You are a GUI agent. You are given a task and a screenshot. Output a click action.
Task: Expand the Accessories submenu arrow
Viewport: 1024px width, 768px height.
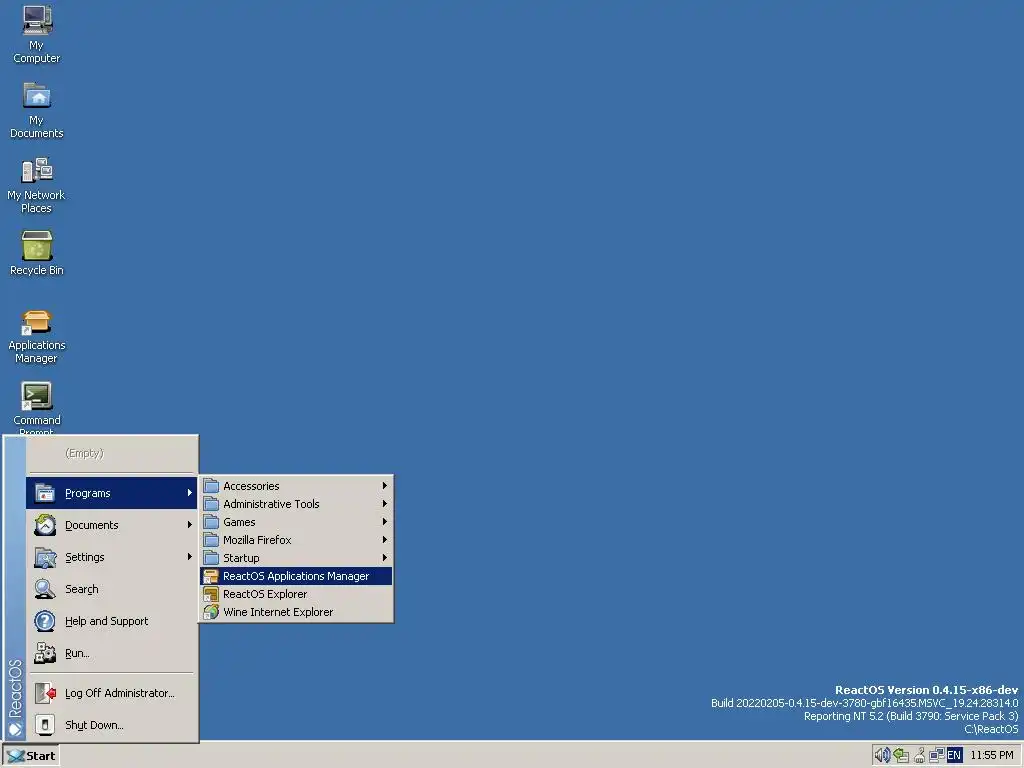(385, 486)
